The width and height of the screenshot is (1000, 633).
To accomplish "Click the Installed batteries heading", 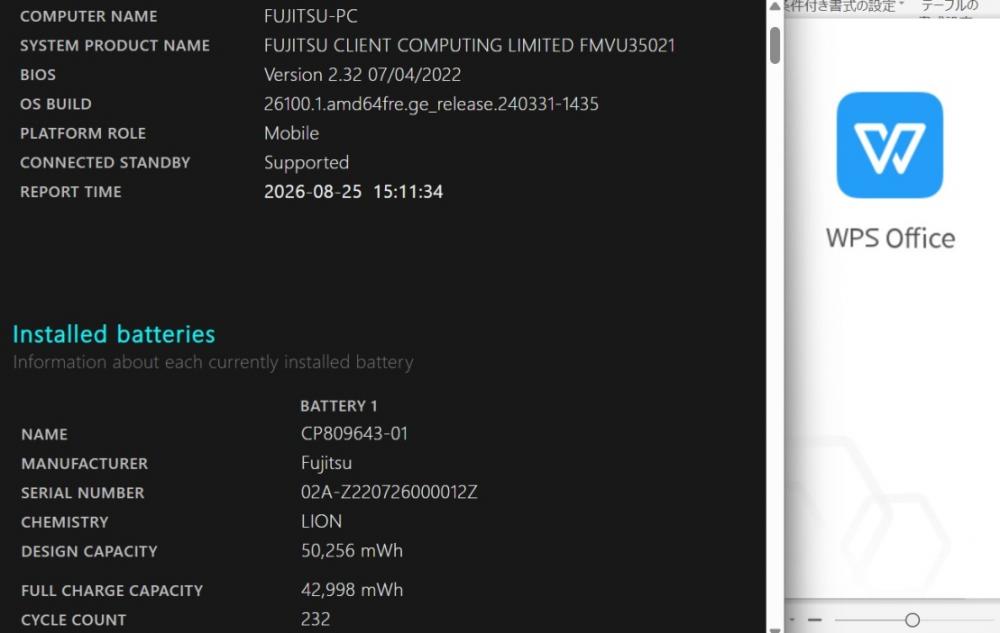I will click(114, 334).
